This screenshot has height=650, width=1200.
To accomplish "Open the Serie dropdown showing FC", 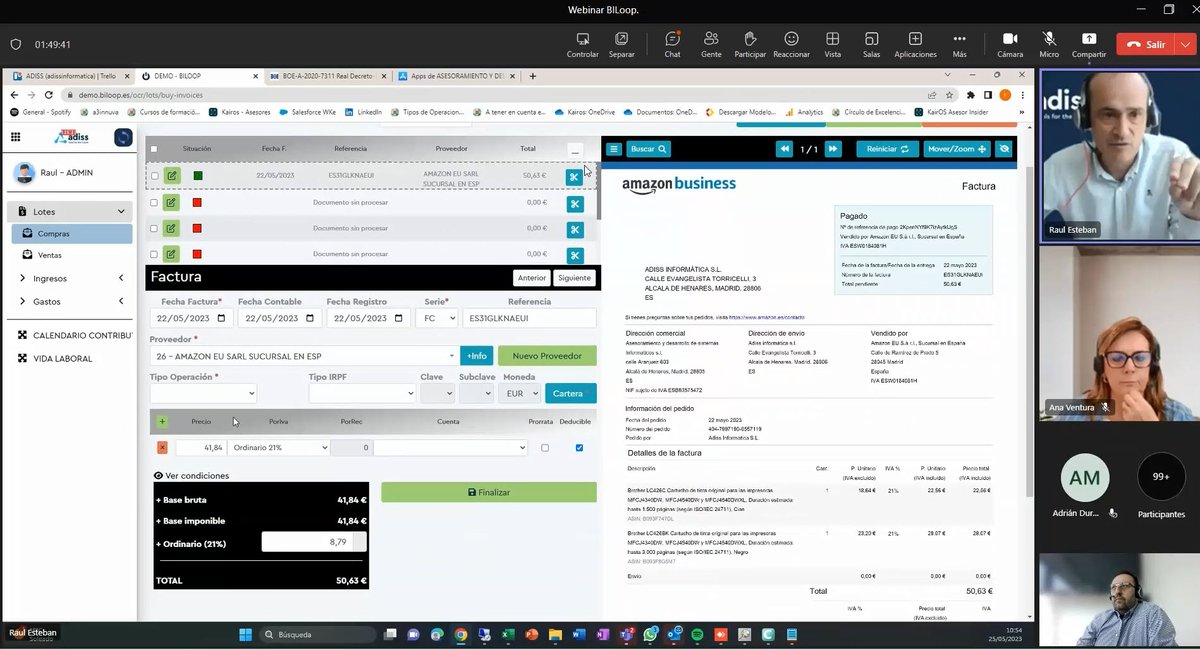I will (435, 318).
